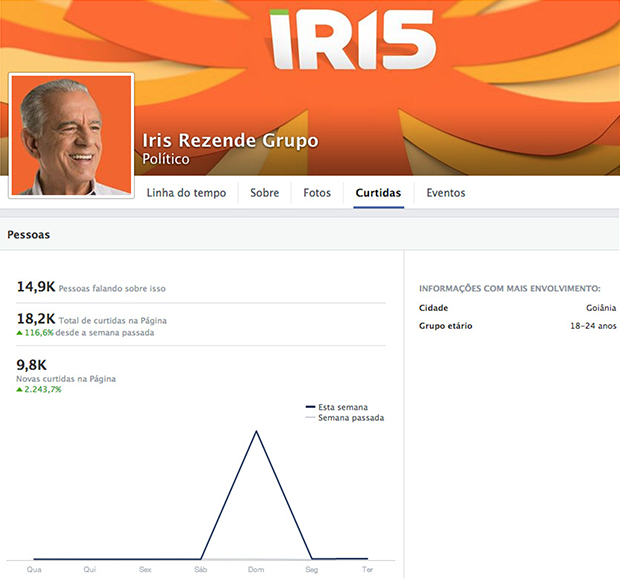The image size is (620, 579).
Task: Click the 18-24 anos value
Action: click(593, 326)
